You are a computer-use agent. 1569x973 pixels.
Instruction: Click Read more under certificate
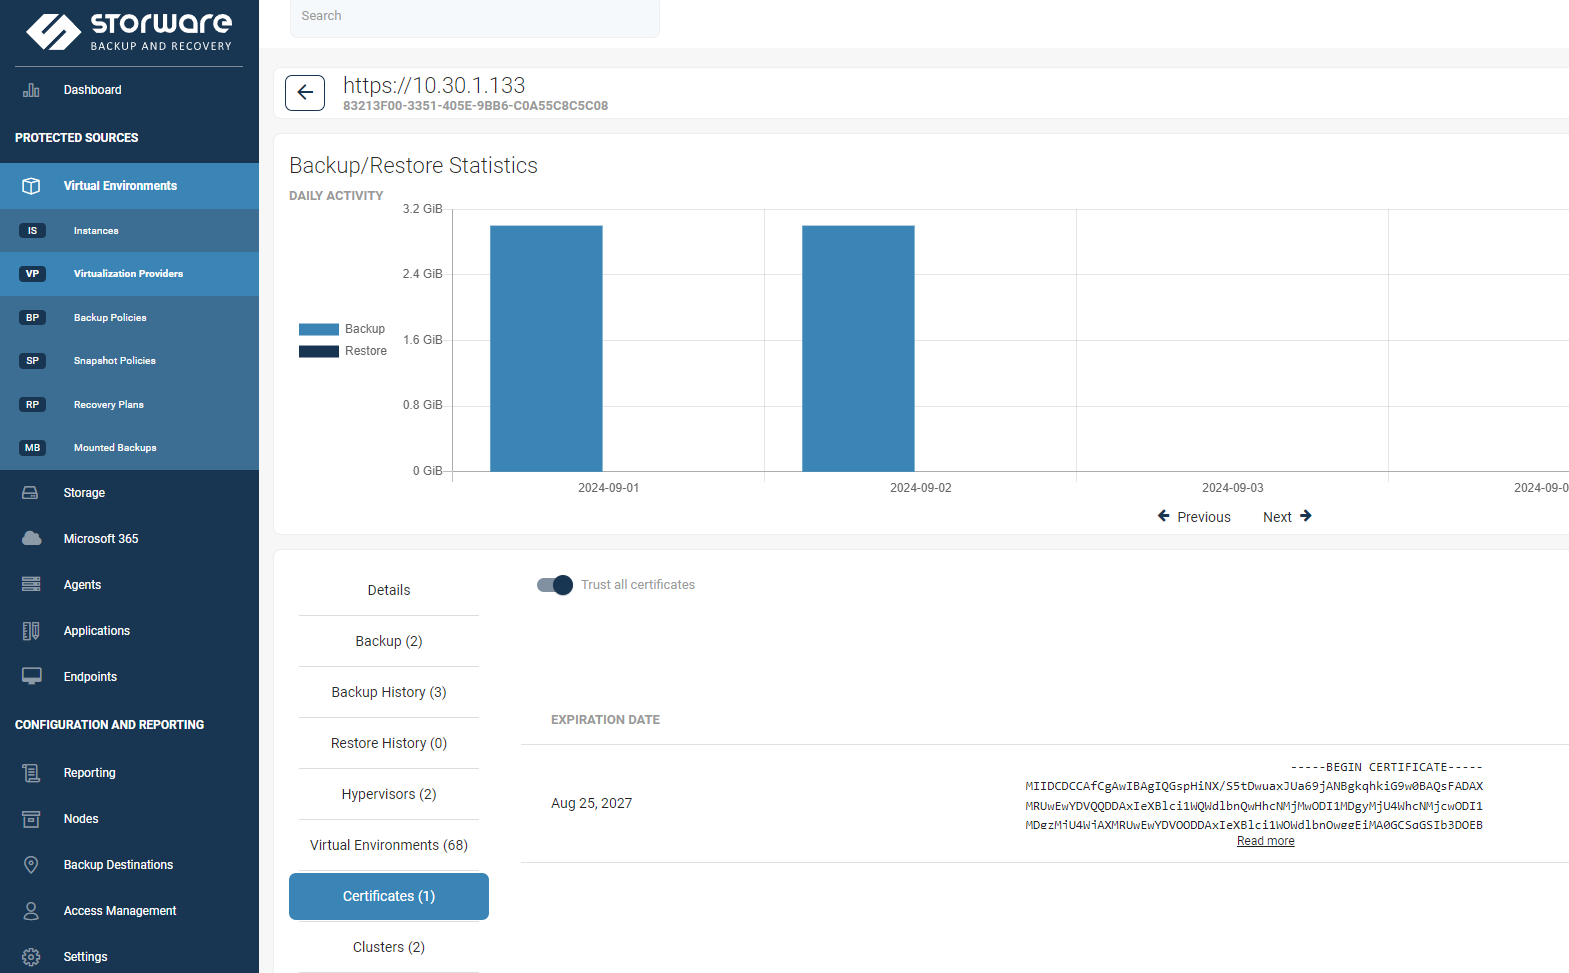(x=1265, y=841)
